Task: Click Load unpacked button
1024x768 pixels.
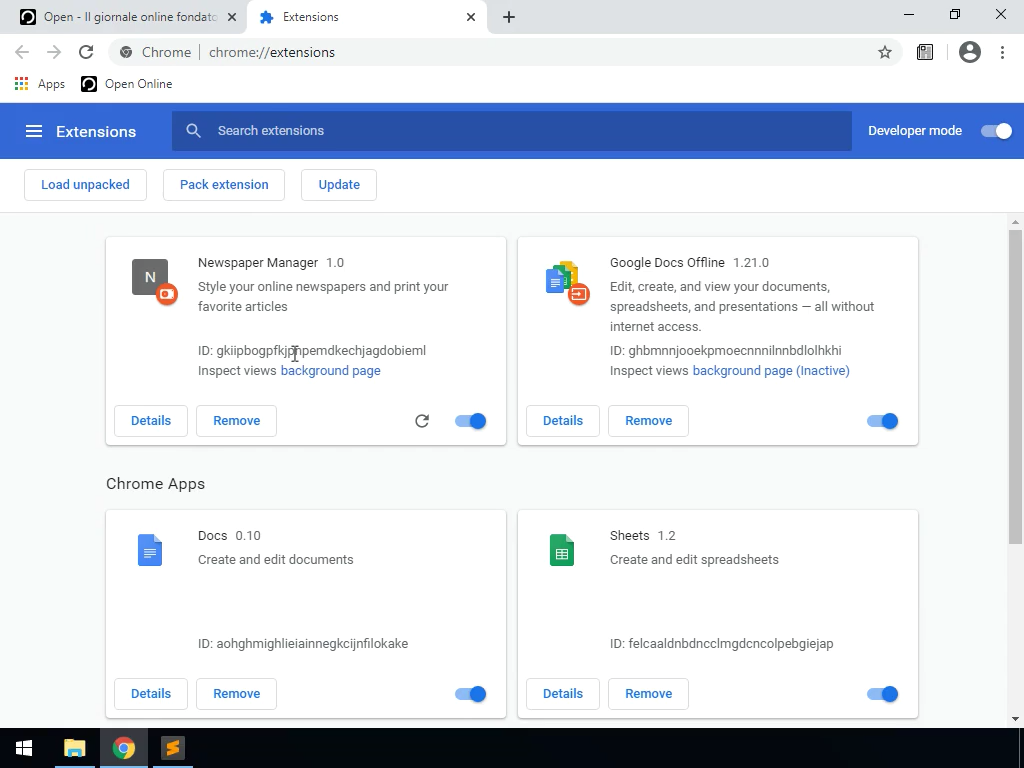Action: (x=86, y=185)
